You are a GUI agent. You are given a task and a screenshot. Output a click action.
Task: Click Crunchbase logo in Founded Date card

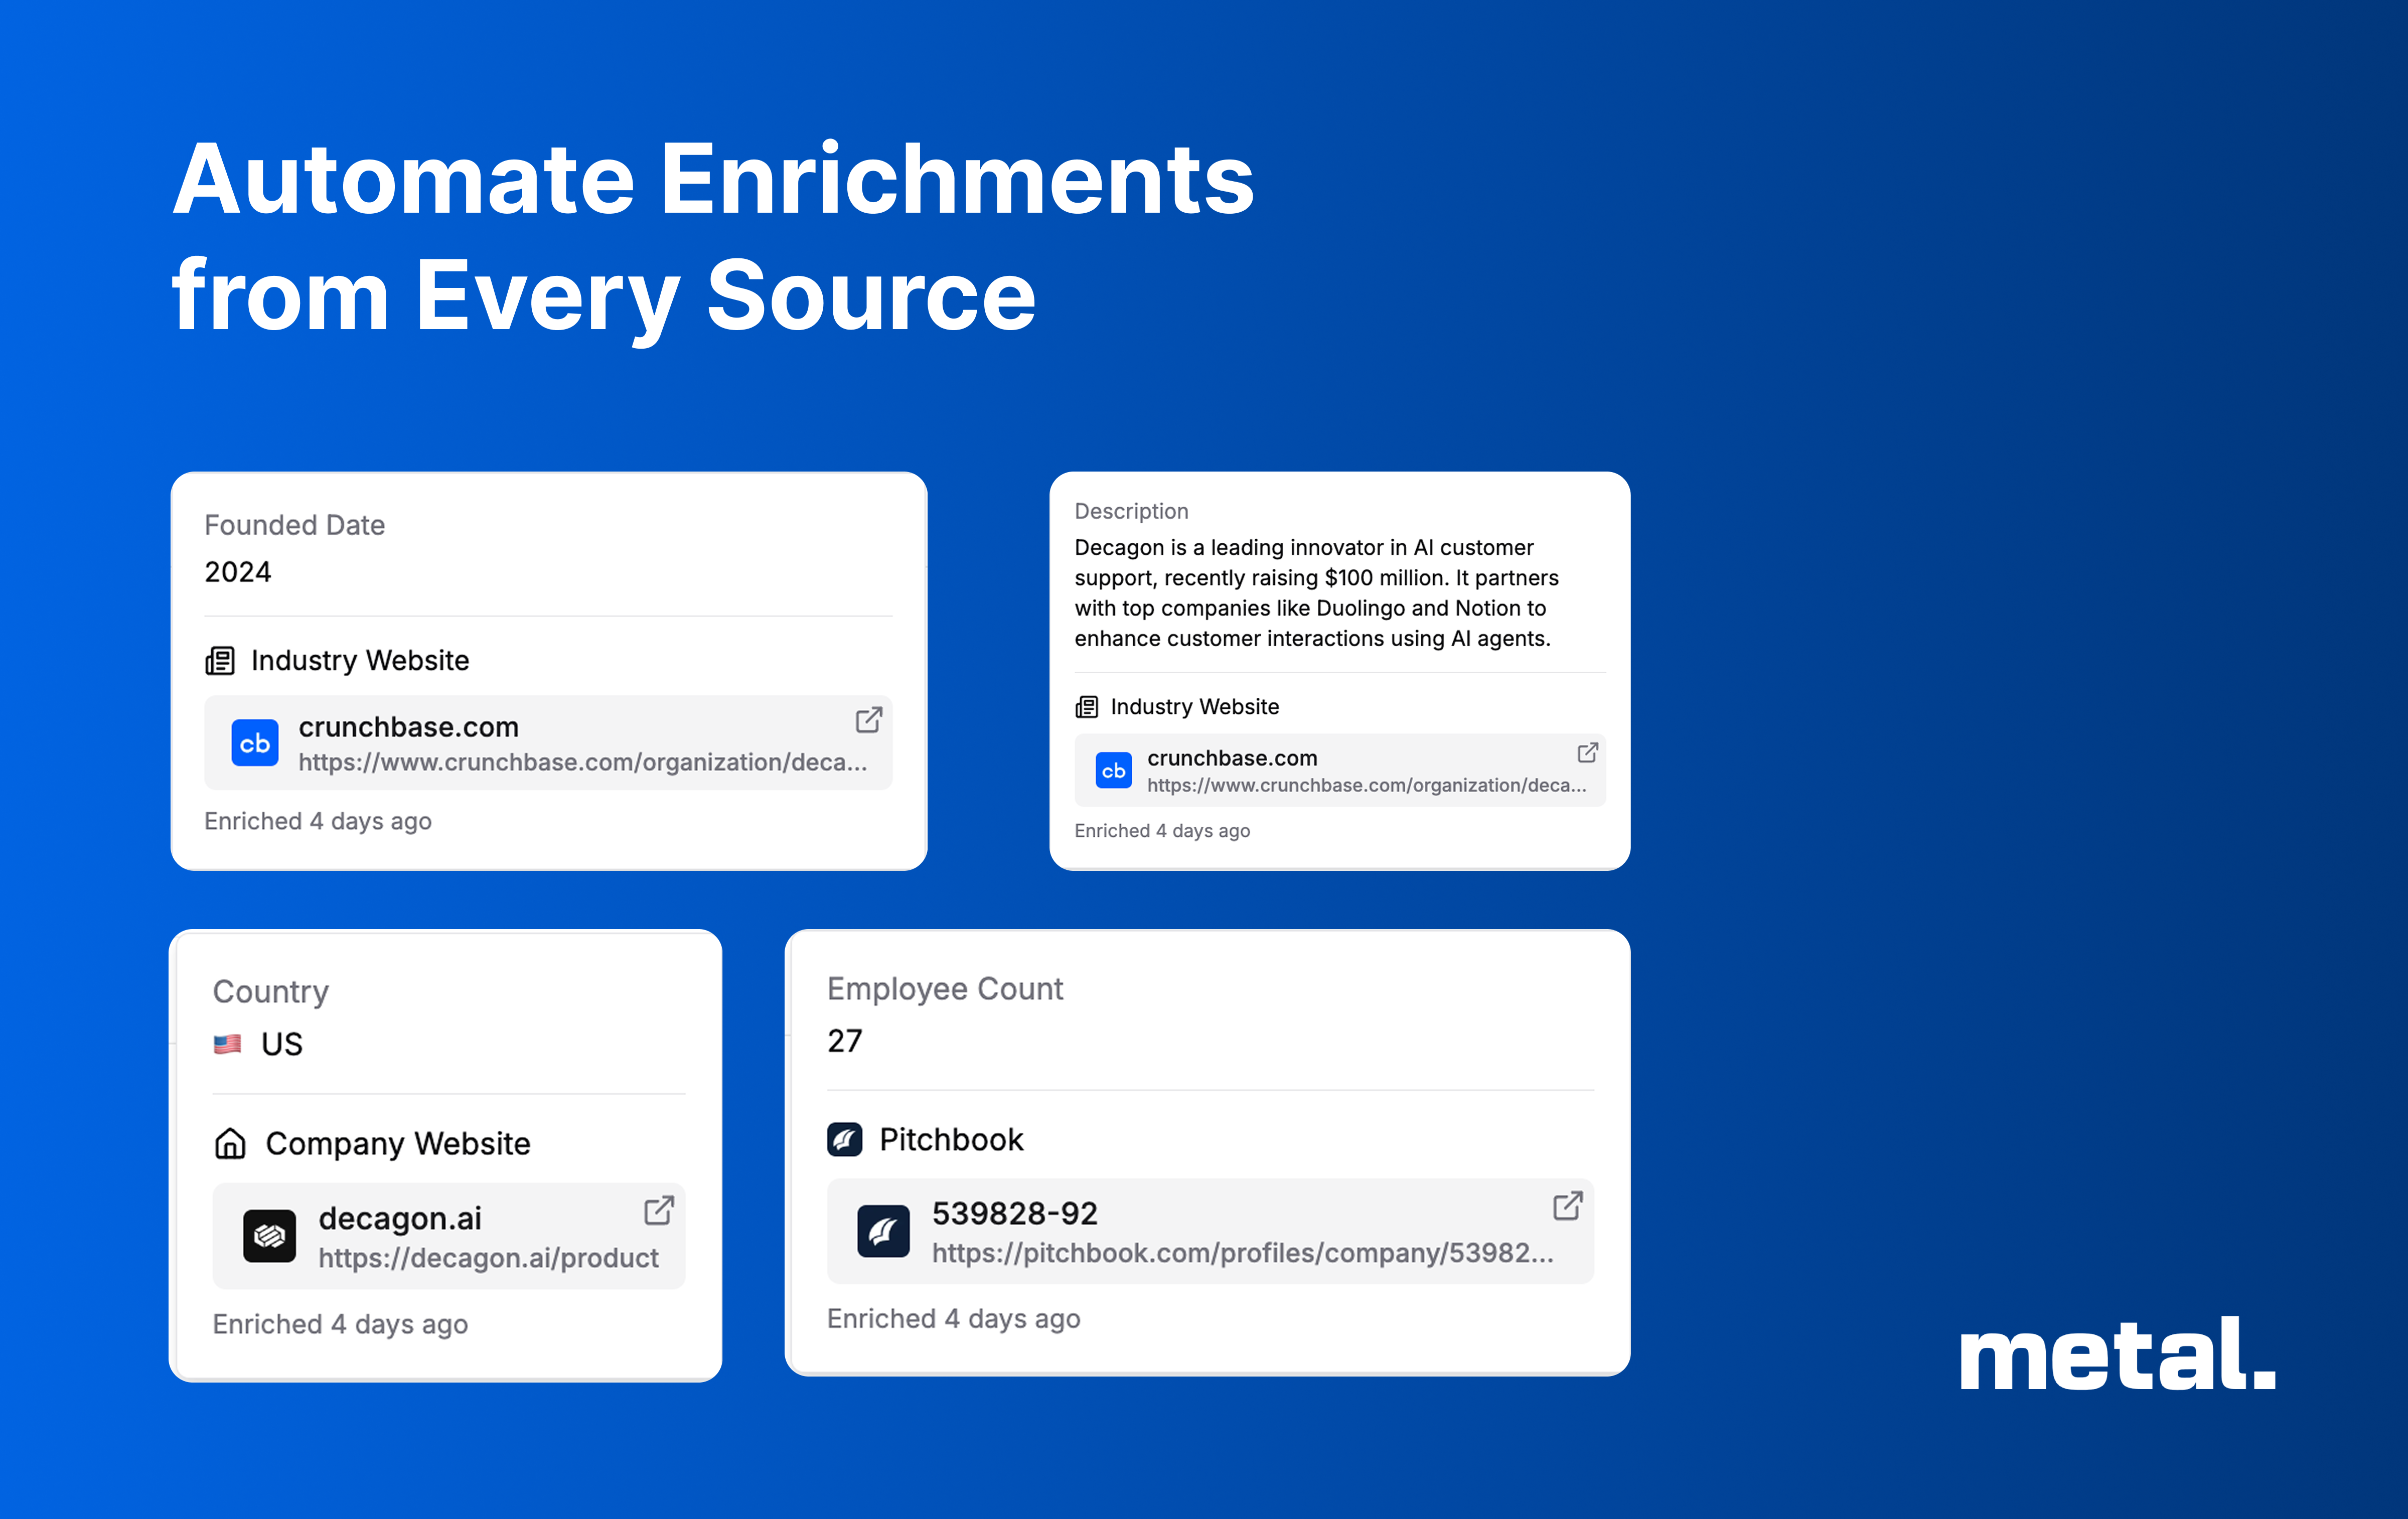tap(255, 743)
